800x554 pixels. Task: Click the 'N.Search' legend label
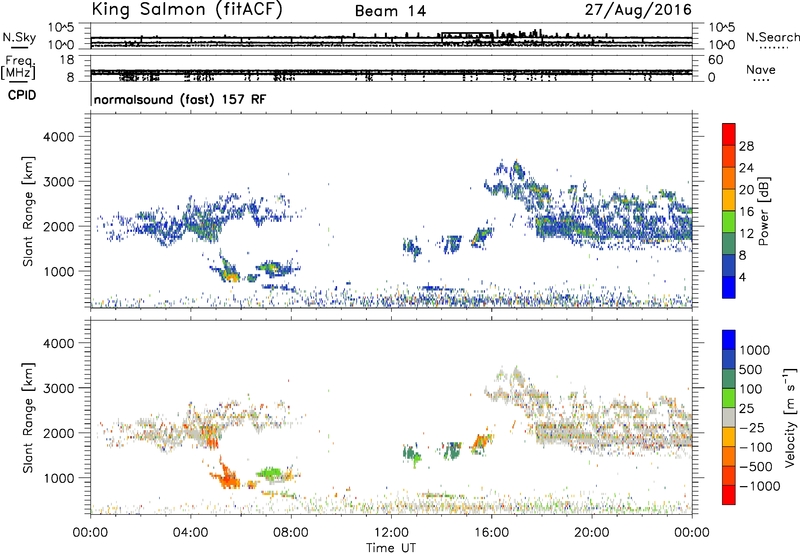(x=772, y=37)
